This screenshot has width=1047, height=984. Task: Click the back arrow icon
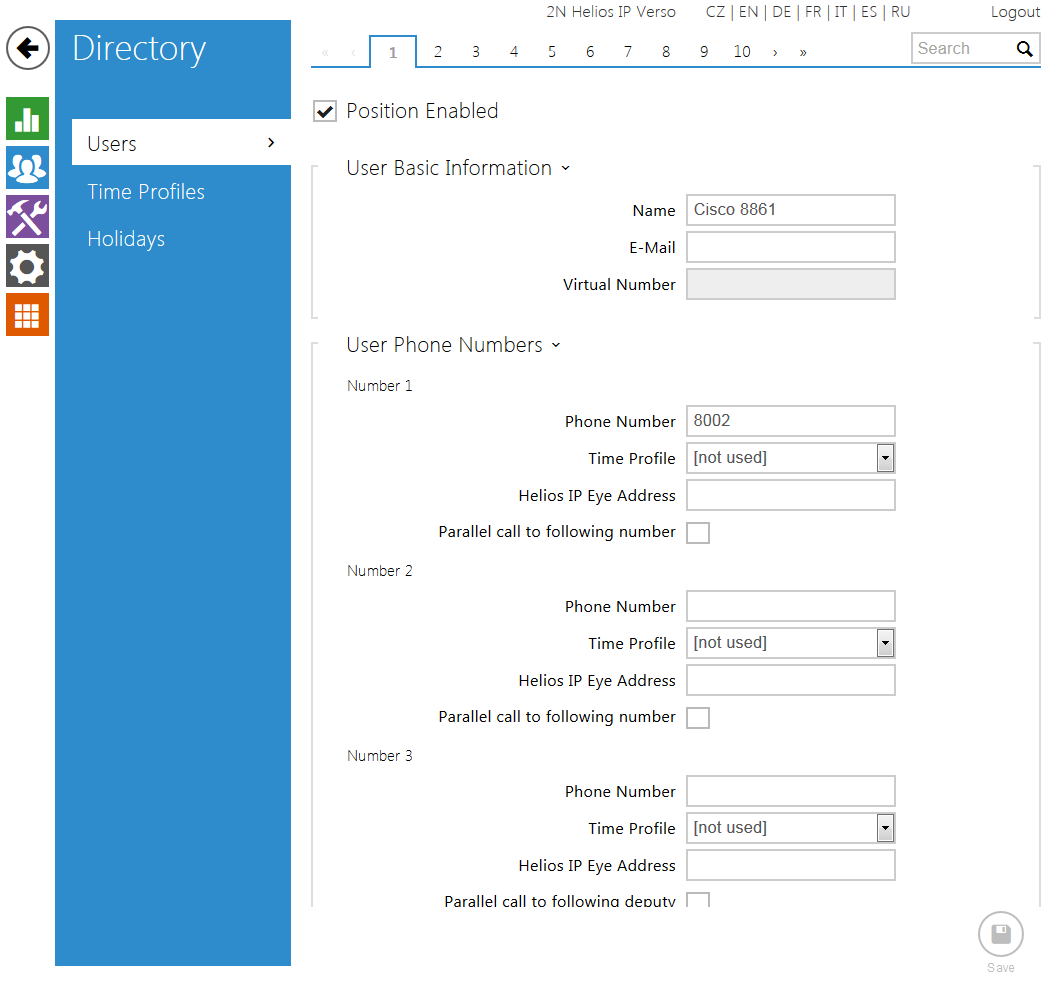tap(28, 48)
